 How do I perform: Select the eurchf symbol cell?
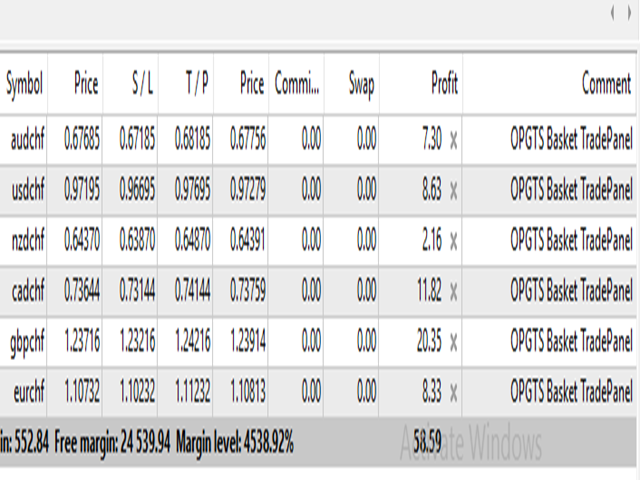[29, 391]
